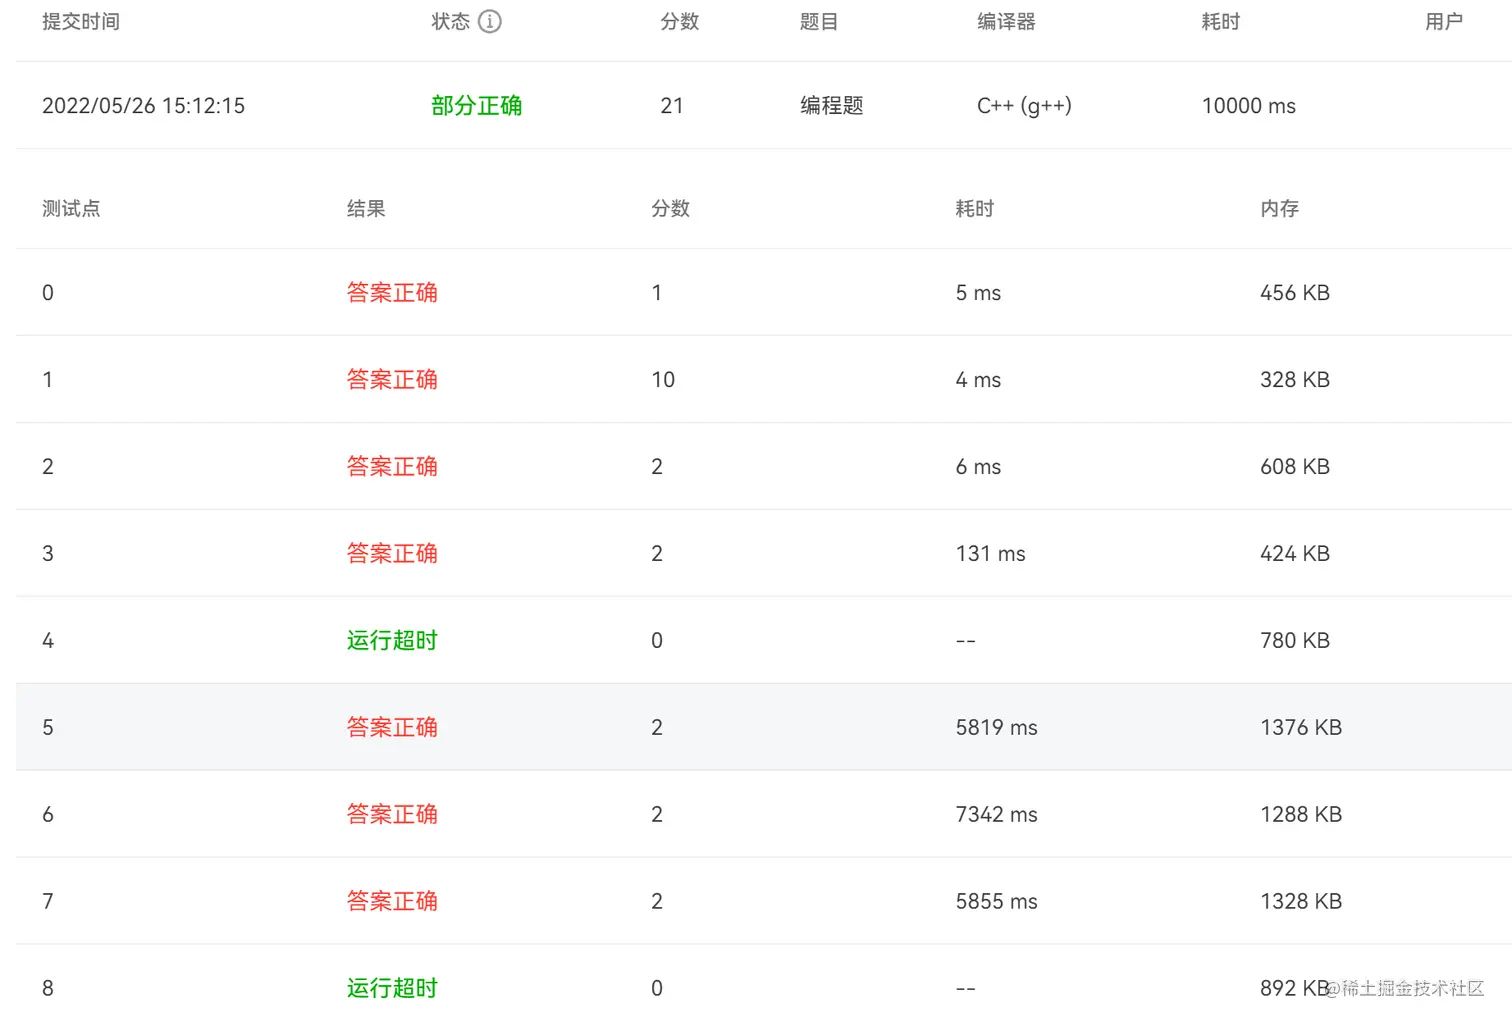The width and height of the screenshot is (1512, 1026).
Task: Click the 4 ms time value
Action: [978, 379]
